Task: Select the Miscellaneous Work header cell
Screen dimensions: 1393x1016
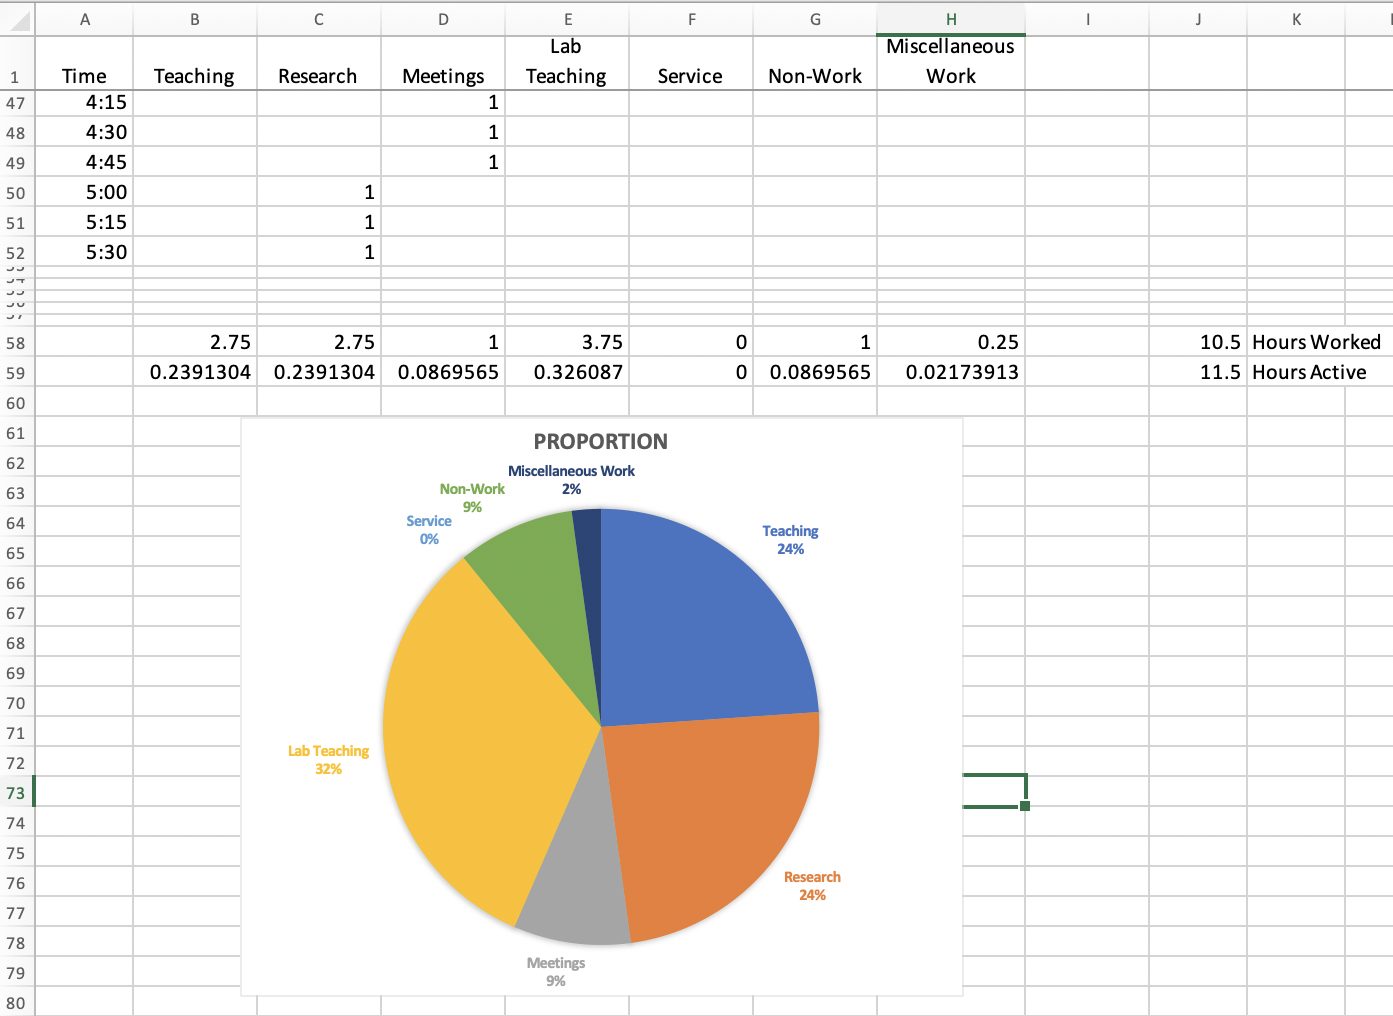Action: pos(950,62)
